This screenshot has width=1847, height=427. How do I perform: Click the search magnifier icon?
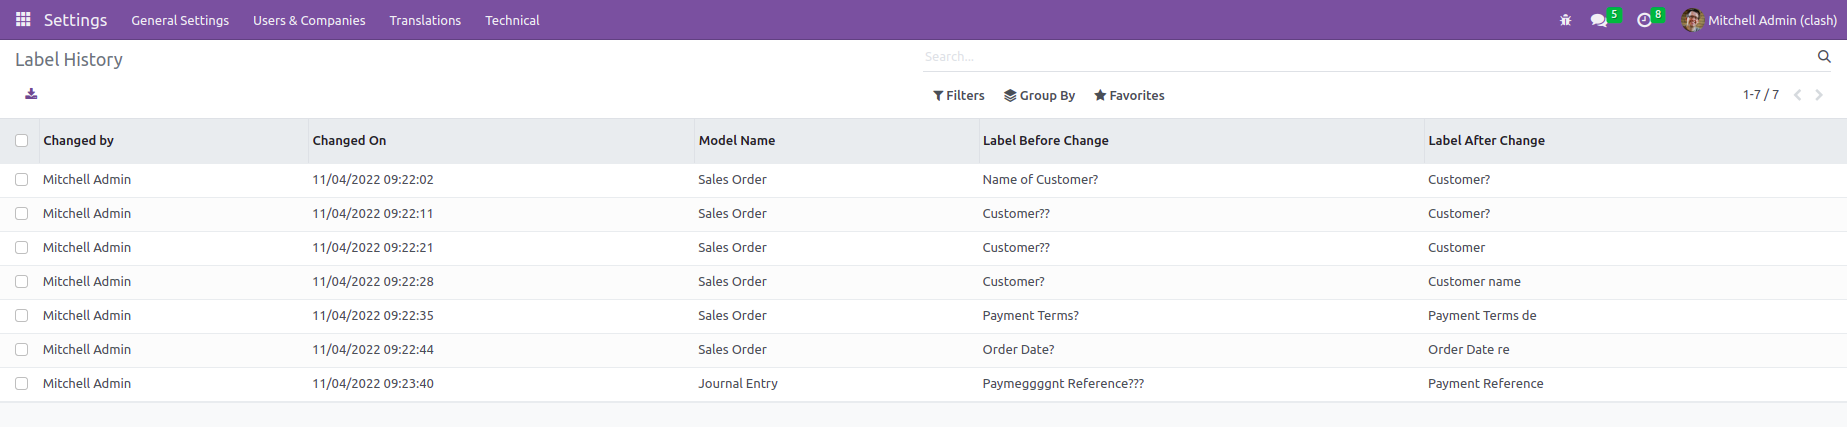click(x=1824, y=57)
